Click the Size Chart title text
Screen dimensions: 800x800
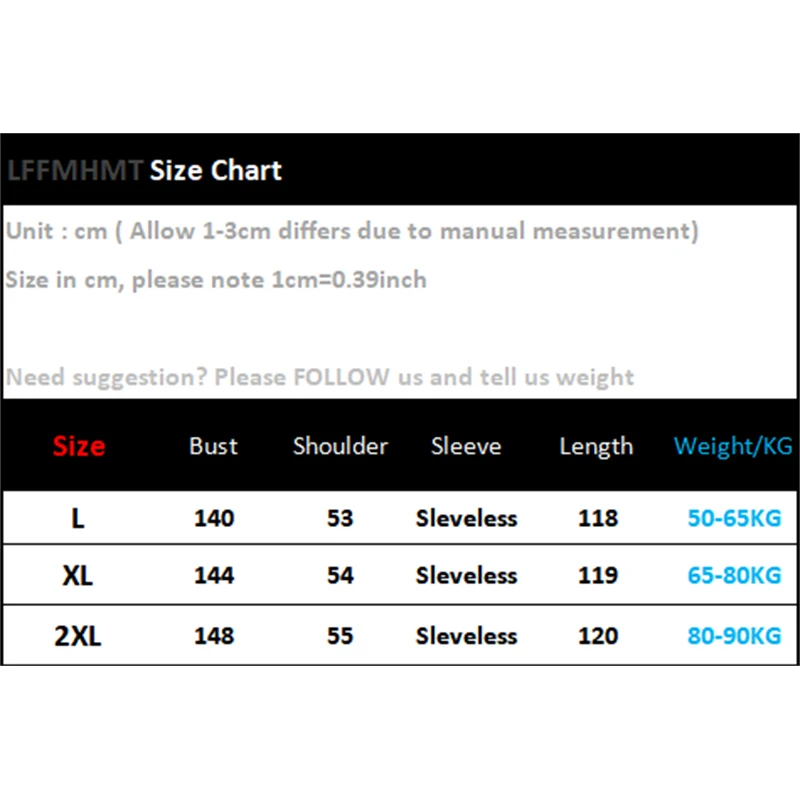click(216, 171)
